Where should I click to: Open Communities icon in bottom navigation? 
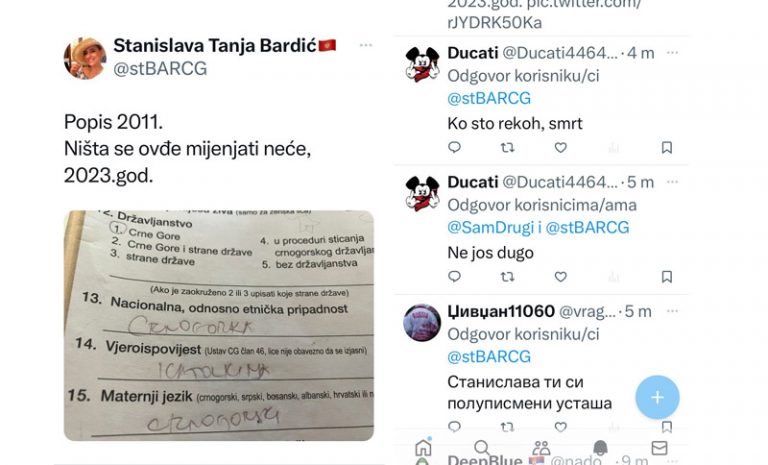(x=541, y=447)
